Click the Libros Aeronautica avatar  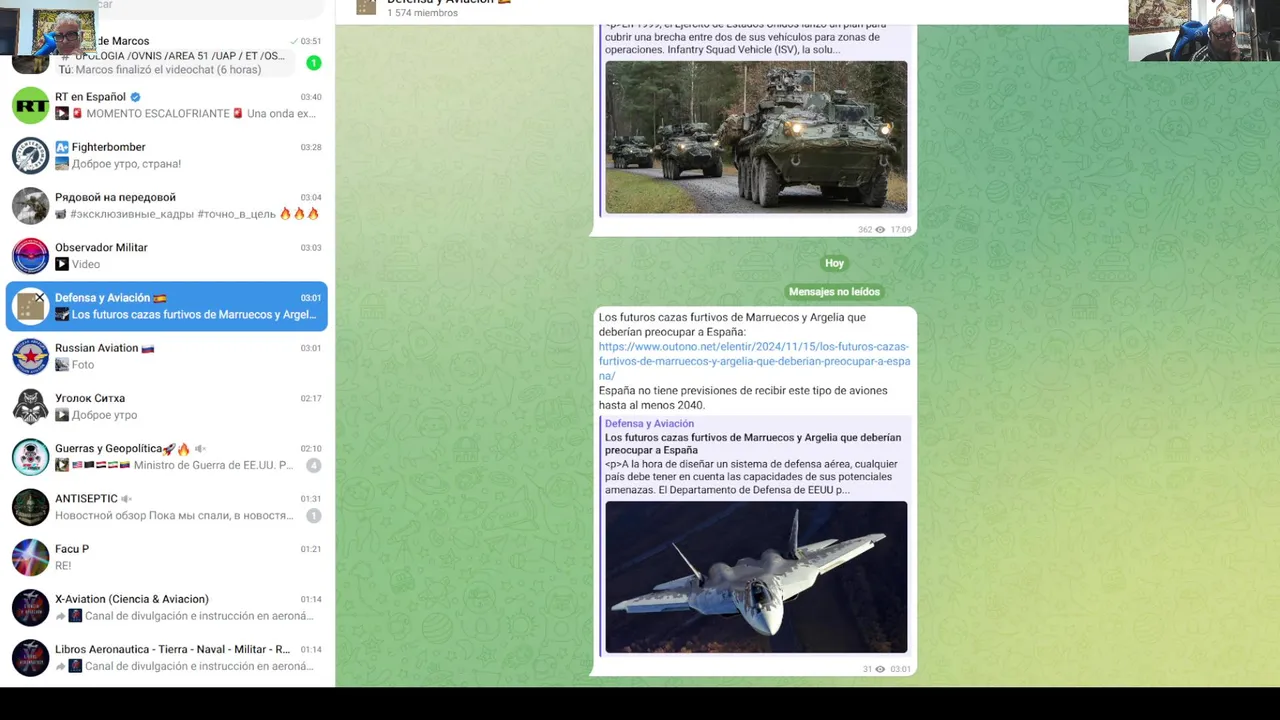pyautogui.click(x=30, y=658)
